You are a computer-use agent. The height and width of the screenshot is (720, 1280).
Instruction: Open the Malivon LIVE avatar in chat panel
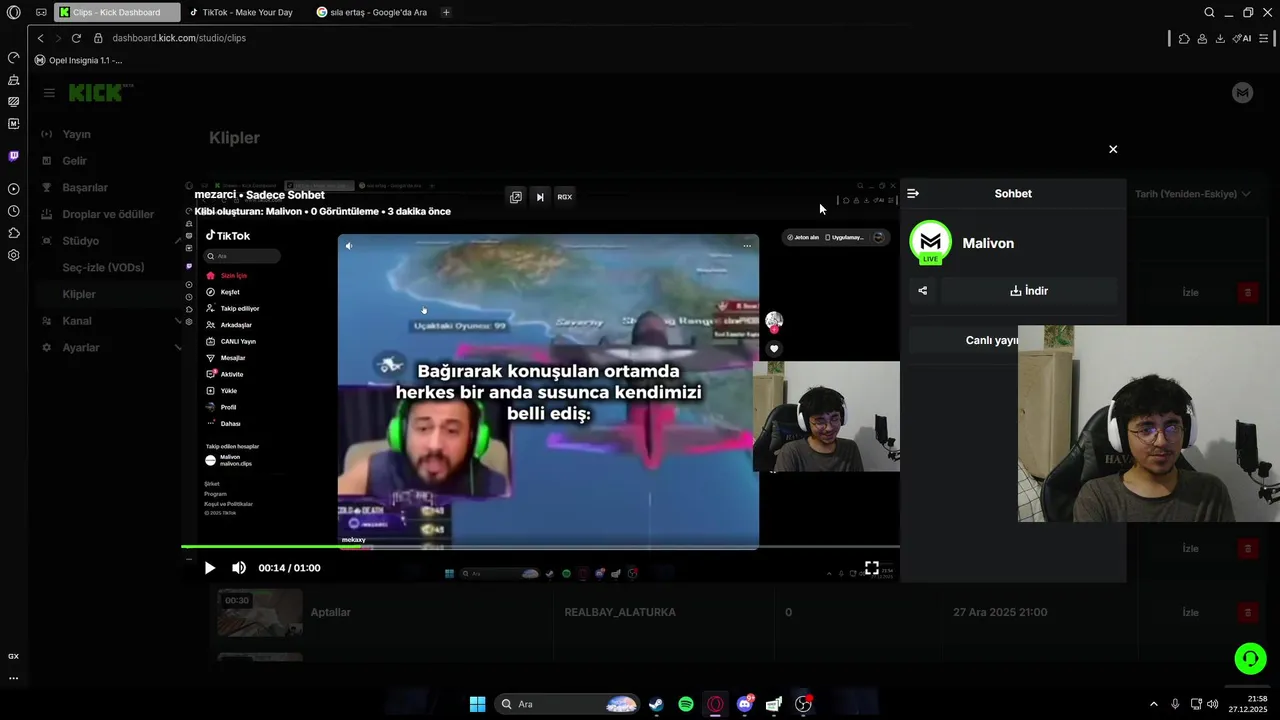click(930, 243)
